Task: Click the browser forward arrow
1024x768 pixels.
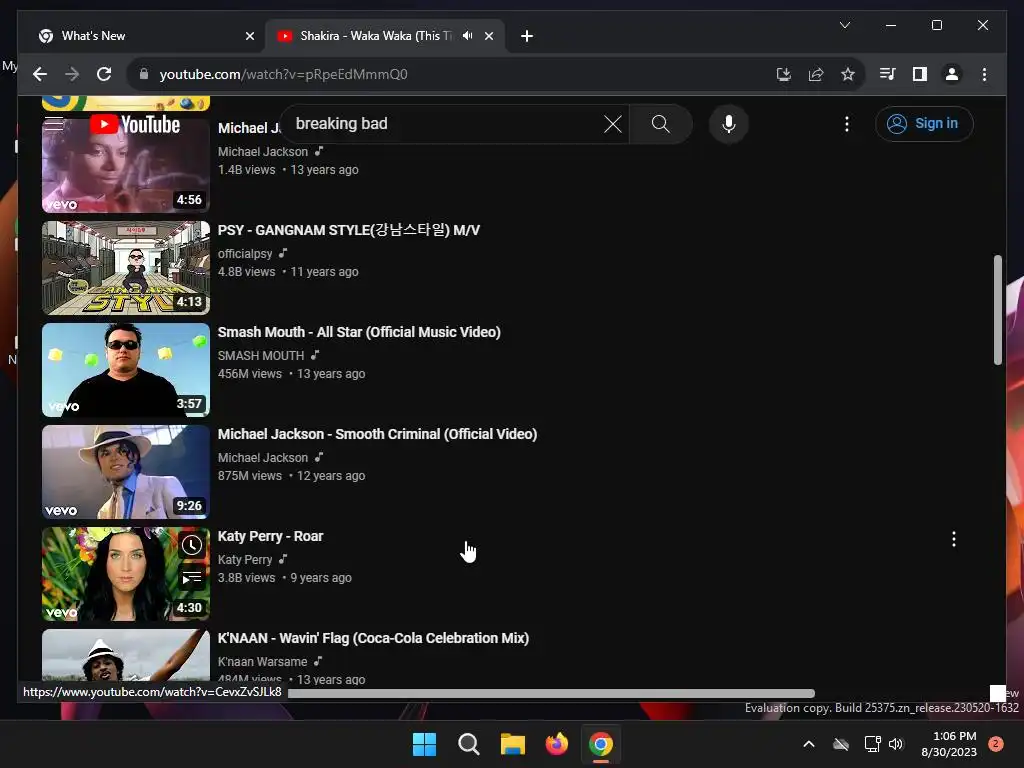Action: pyautogui.click(x=72, y=74)
